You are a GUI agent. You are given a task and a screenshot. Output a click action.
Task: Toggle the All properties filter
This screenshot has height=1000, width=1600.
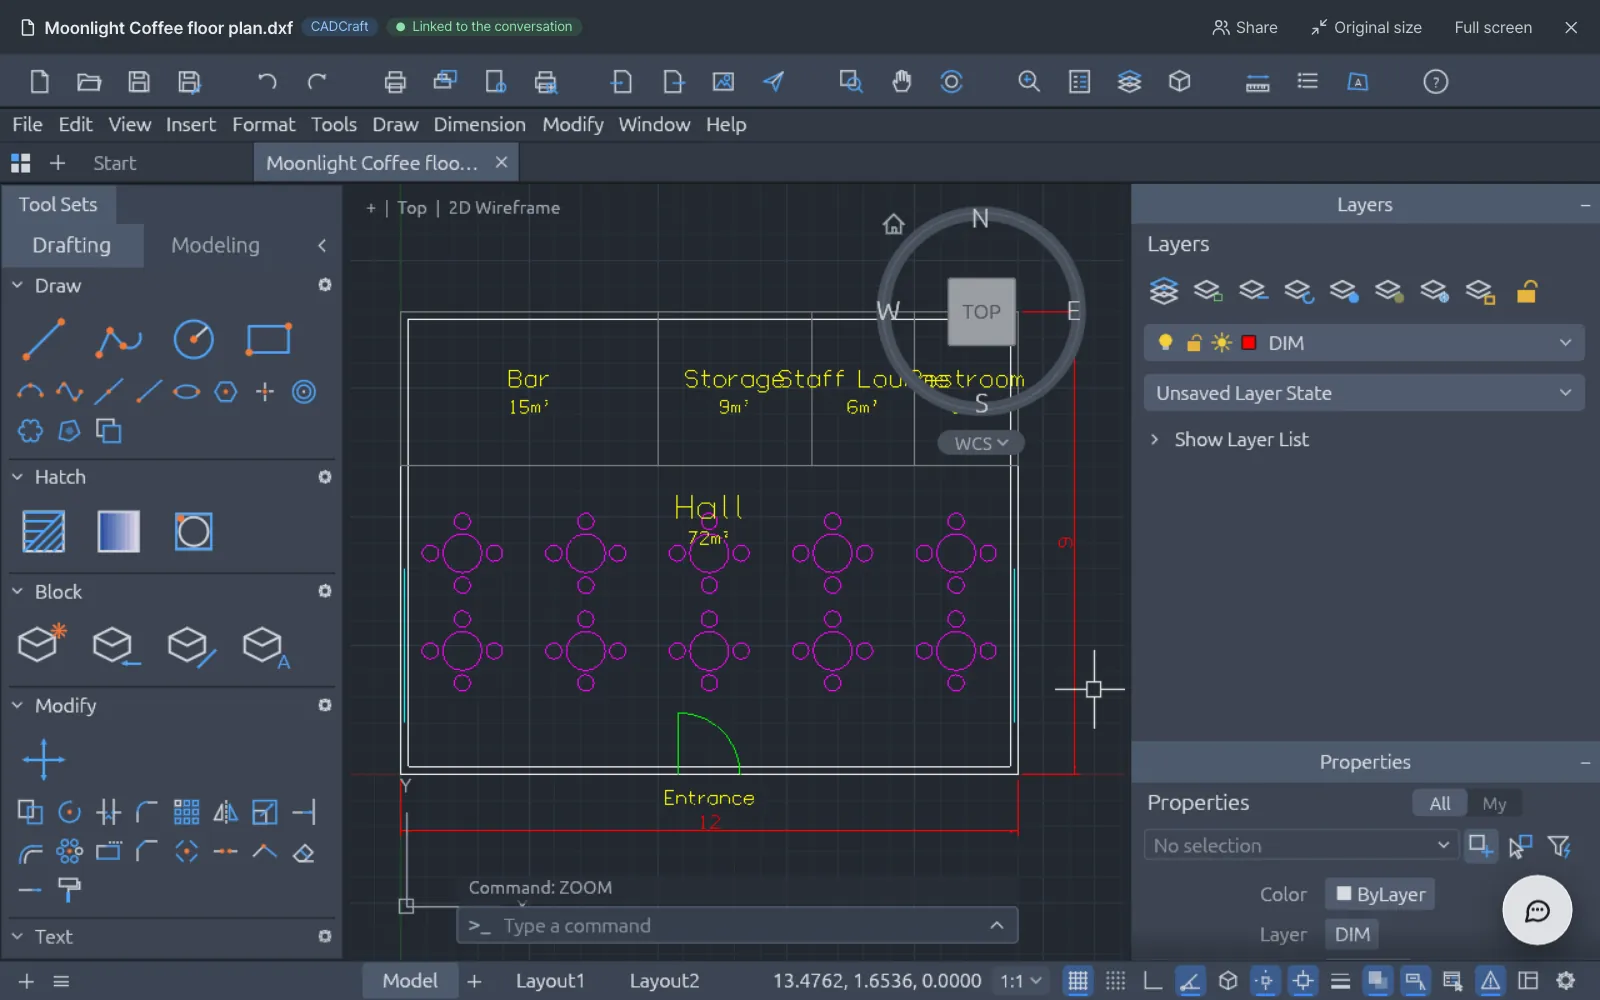[1440, 803]
